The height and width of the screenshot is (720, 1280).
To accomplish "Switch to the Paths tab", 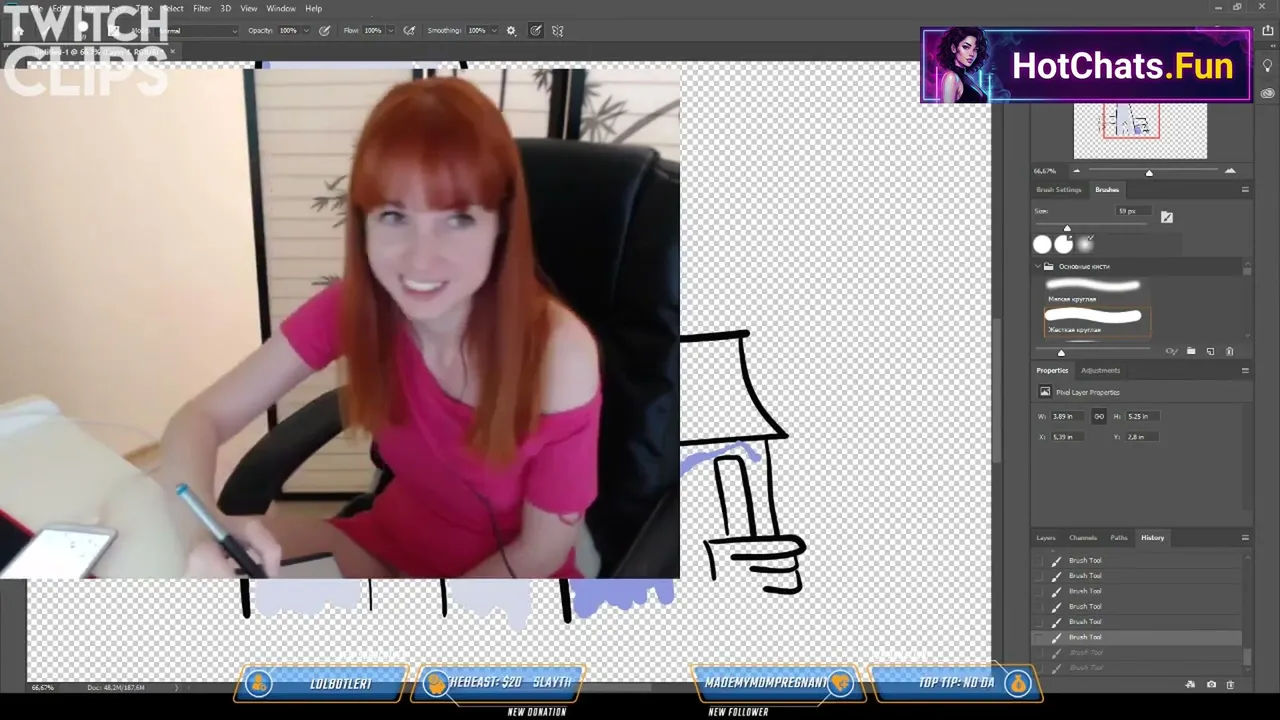I will 1119,538.
